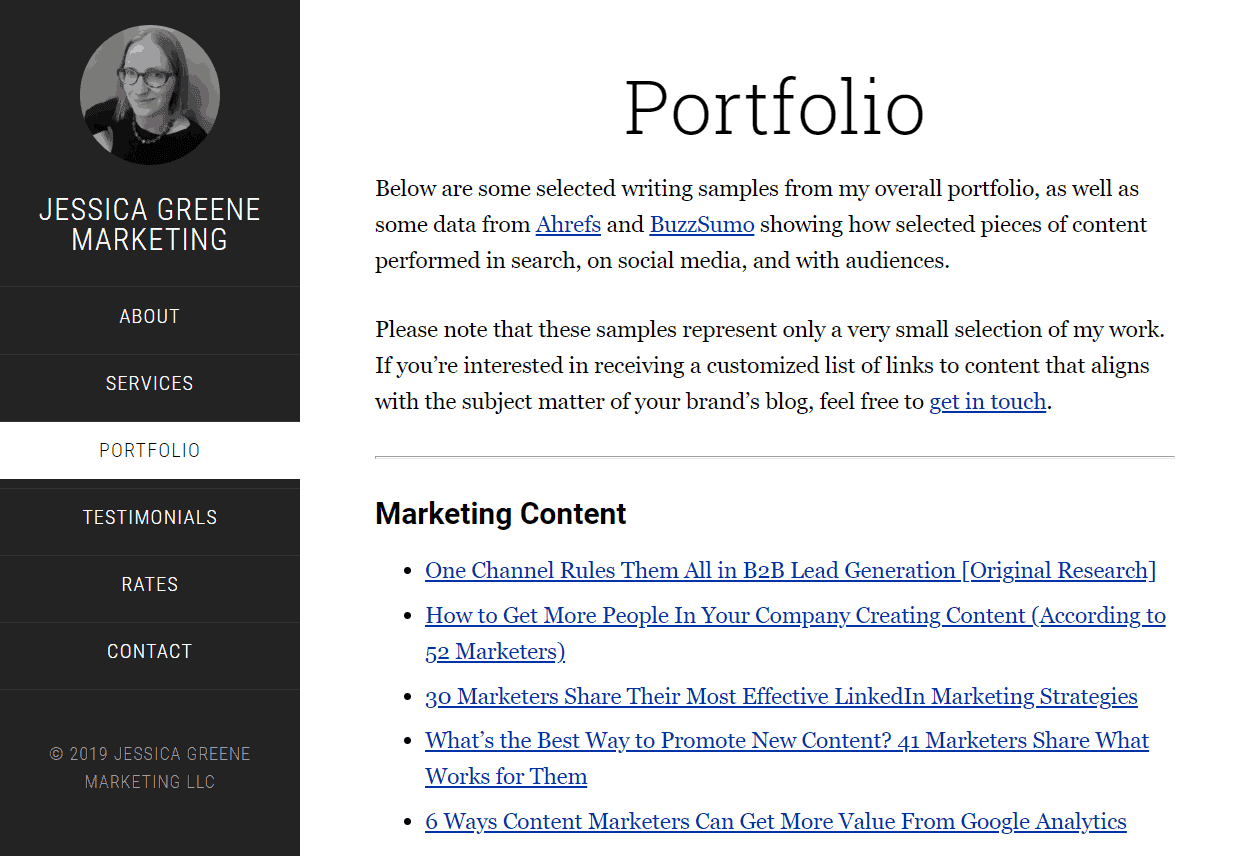The height and width of the screenshot is (856, 1250).
Task: Follow the Ahrefs link
Action: (568, 224)
